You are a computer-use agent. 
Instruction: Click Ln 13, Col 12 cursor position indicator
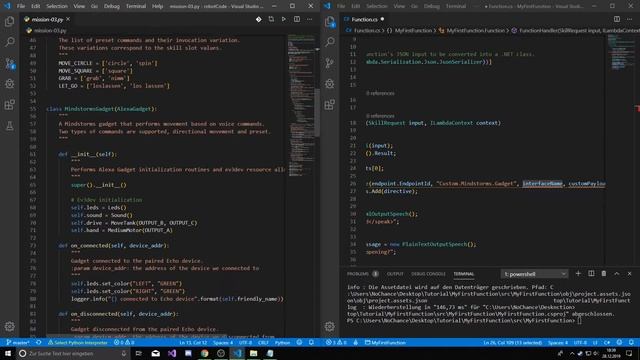pyautogui.click(x=193, y=342)
